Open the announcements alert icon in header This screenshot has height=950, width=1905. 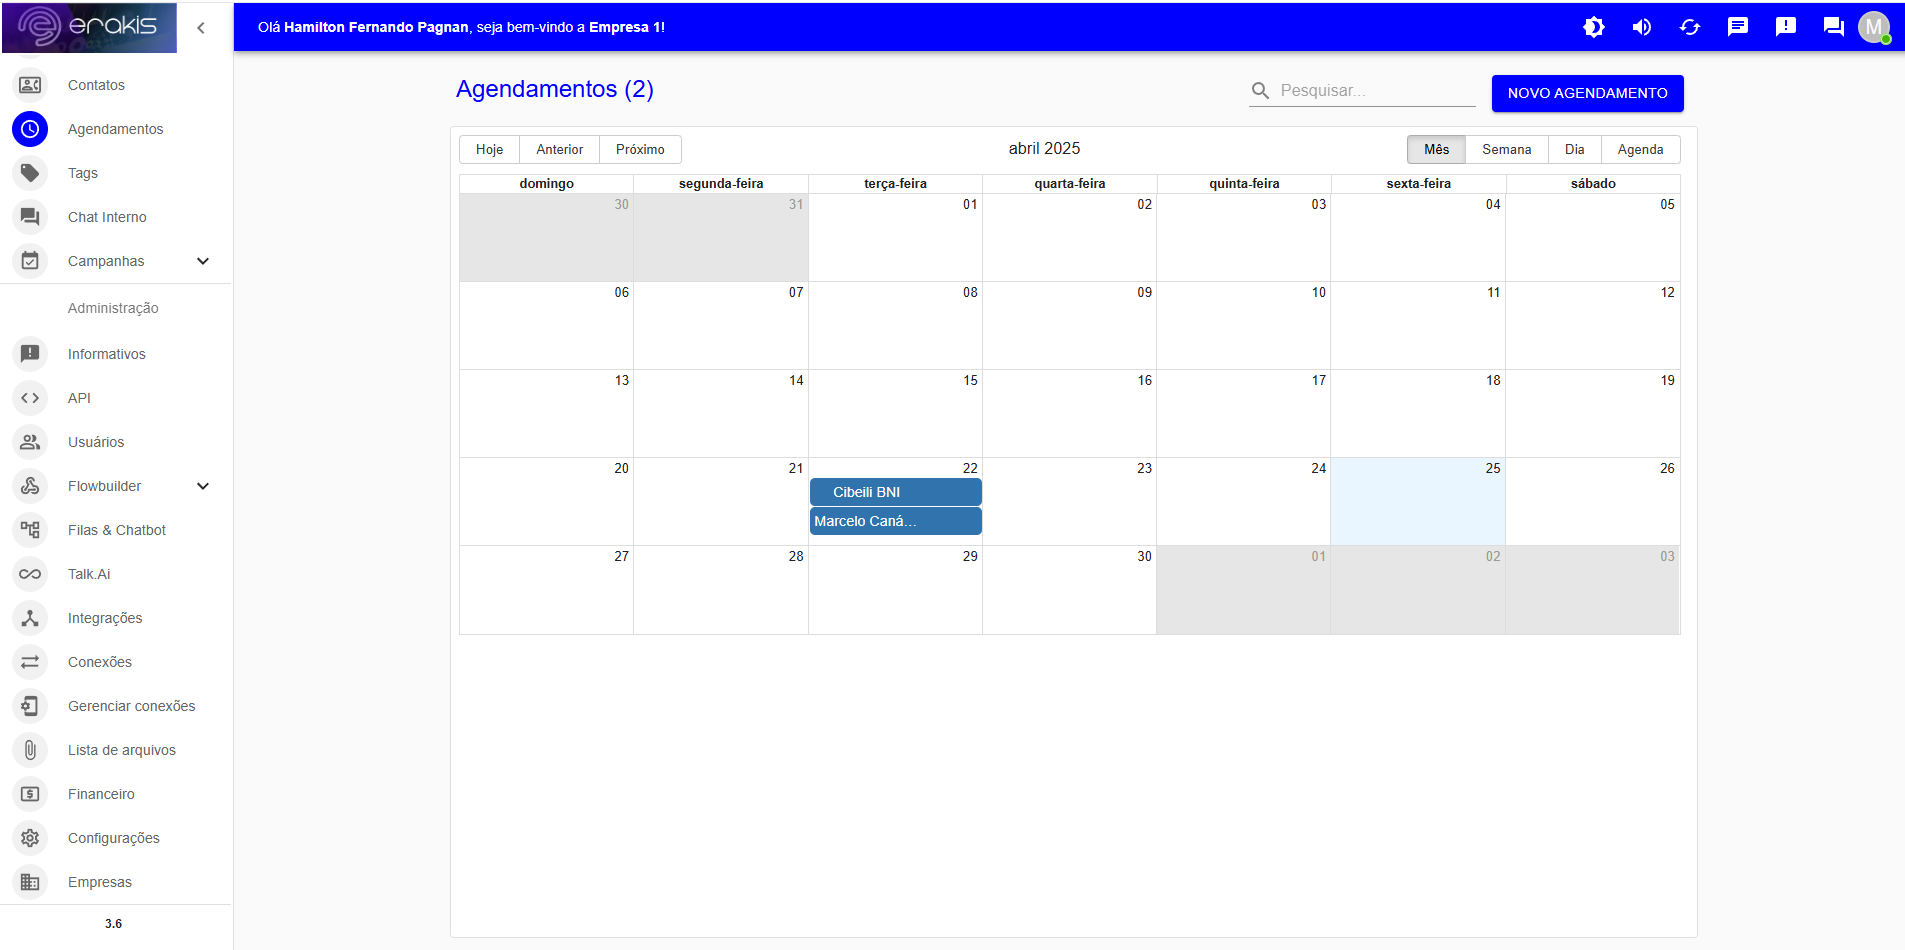tap(1786, 27)
